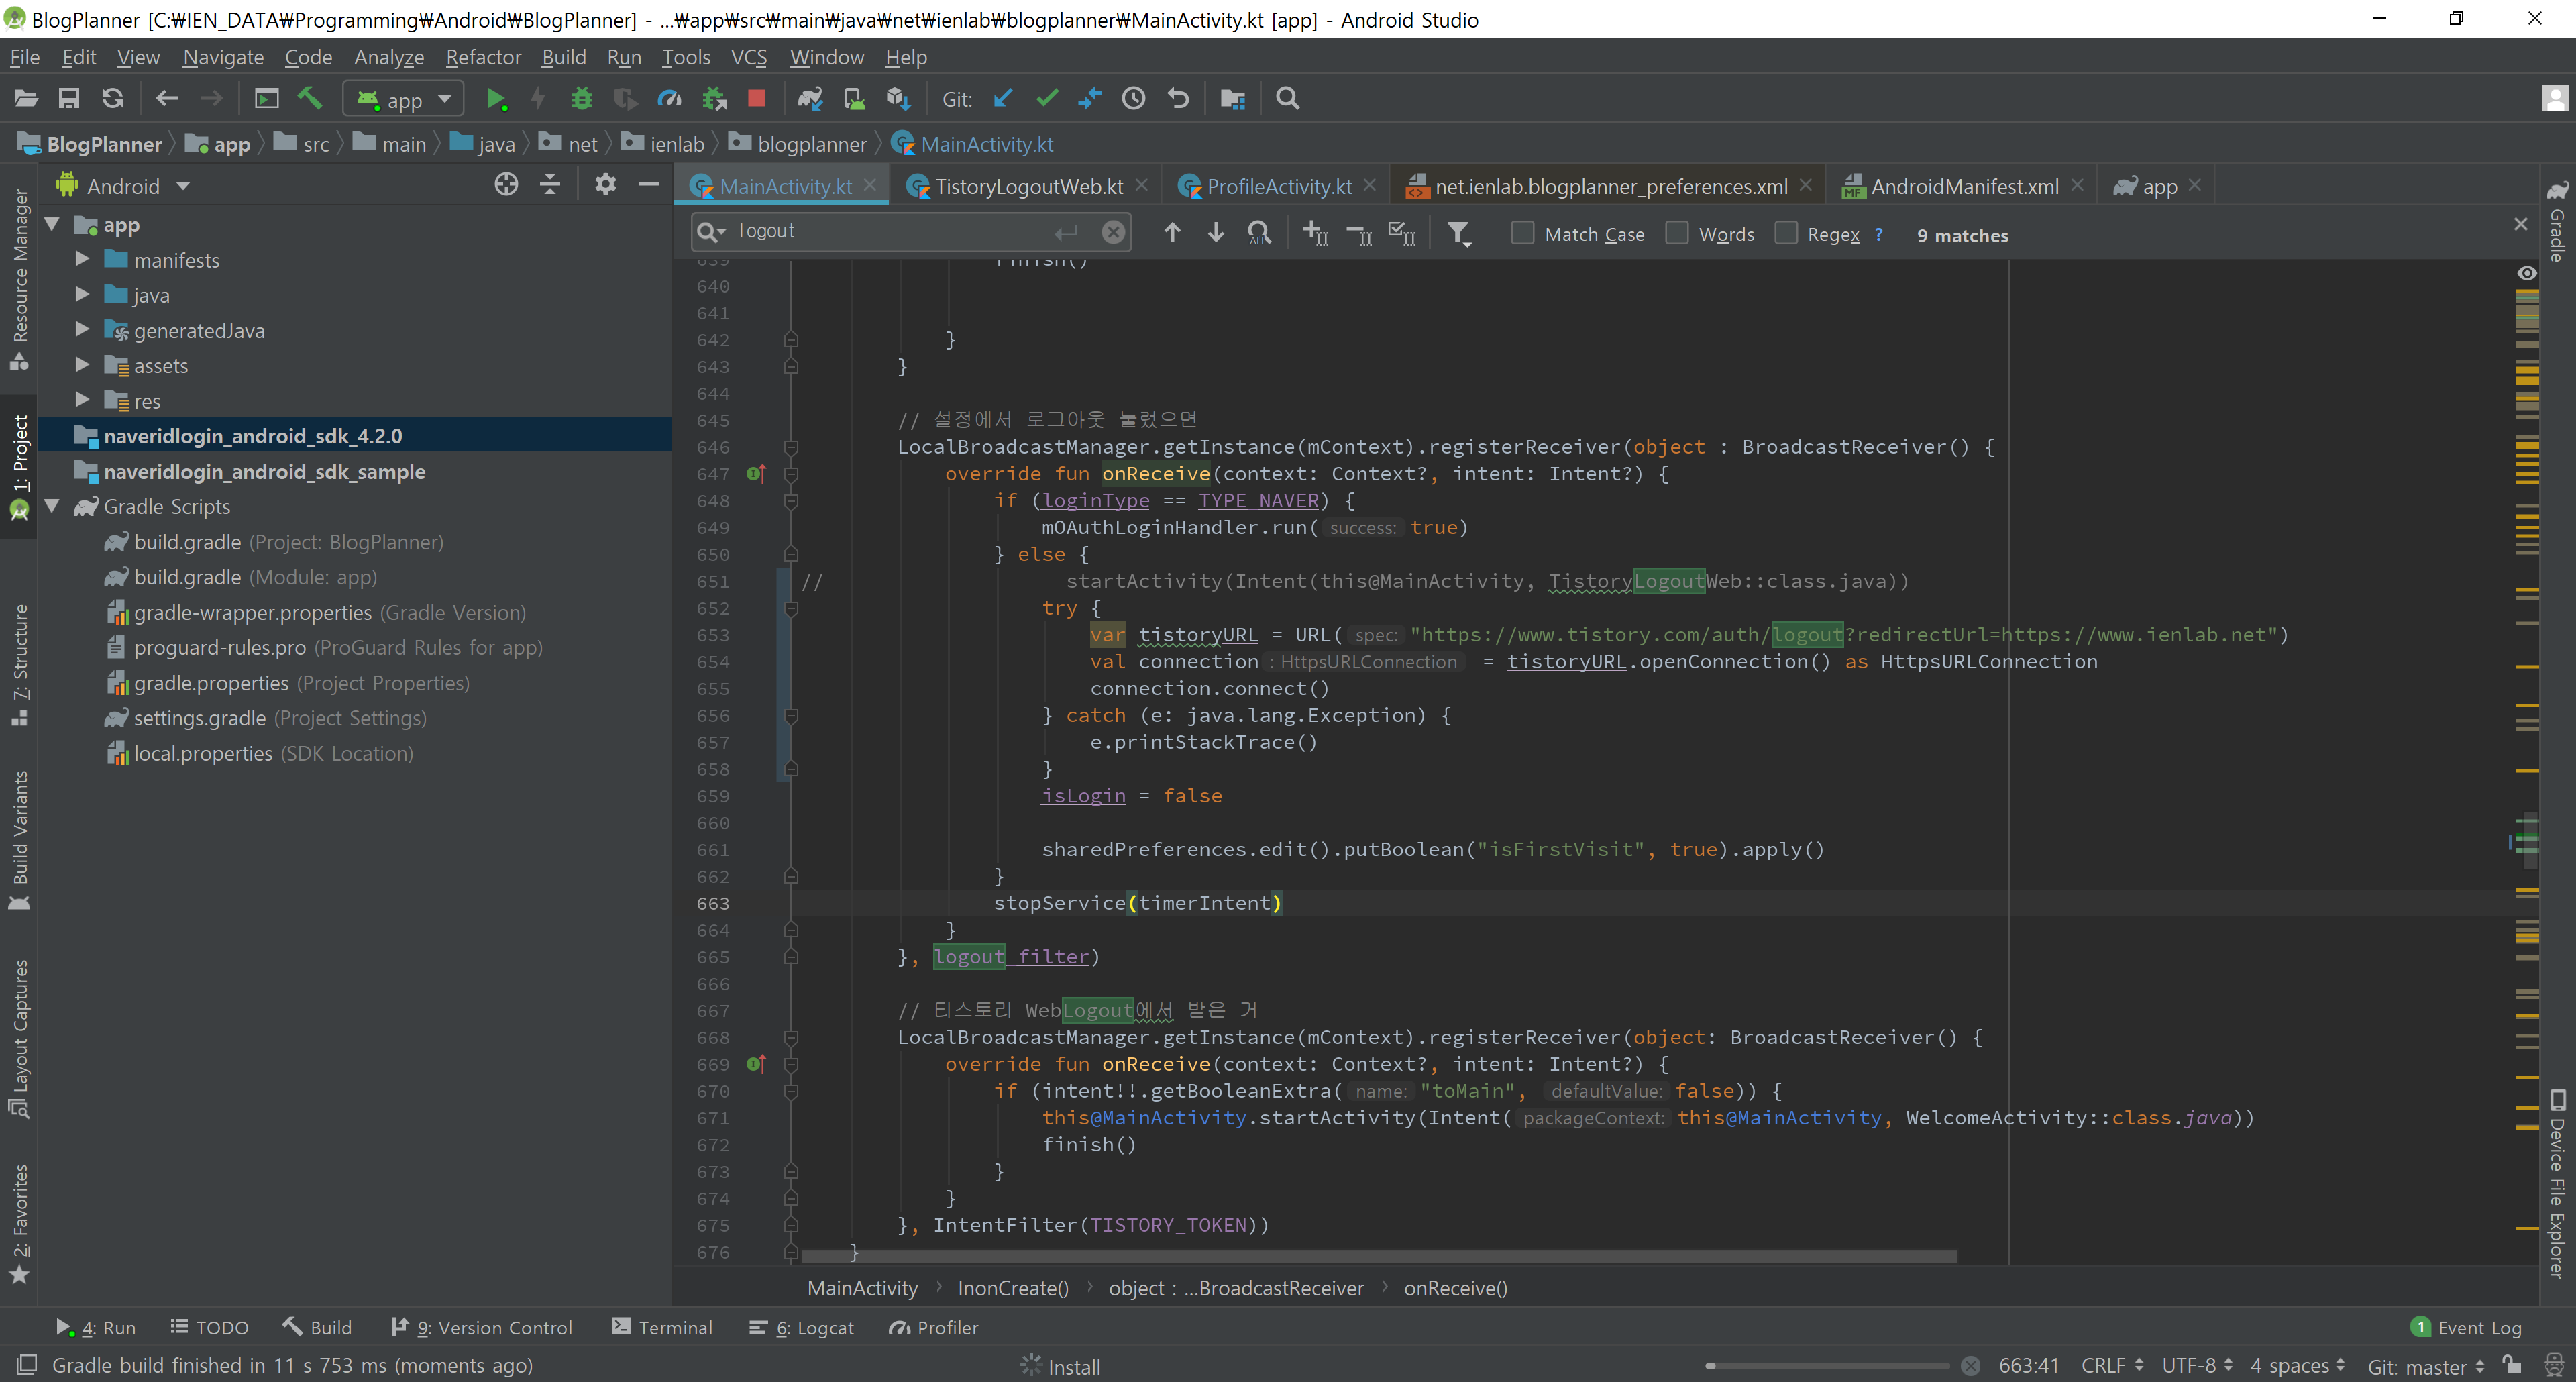Enable the Regex checkbox
The image size is (2576, 1382).
pos(1786,234)
